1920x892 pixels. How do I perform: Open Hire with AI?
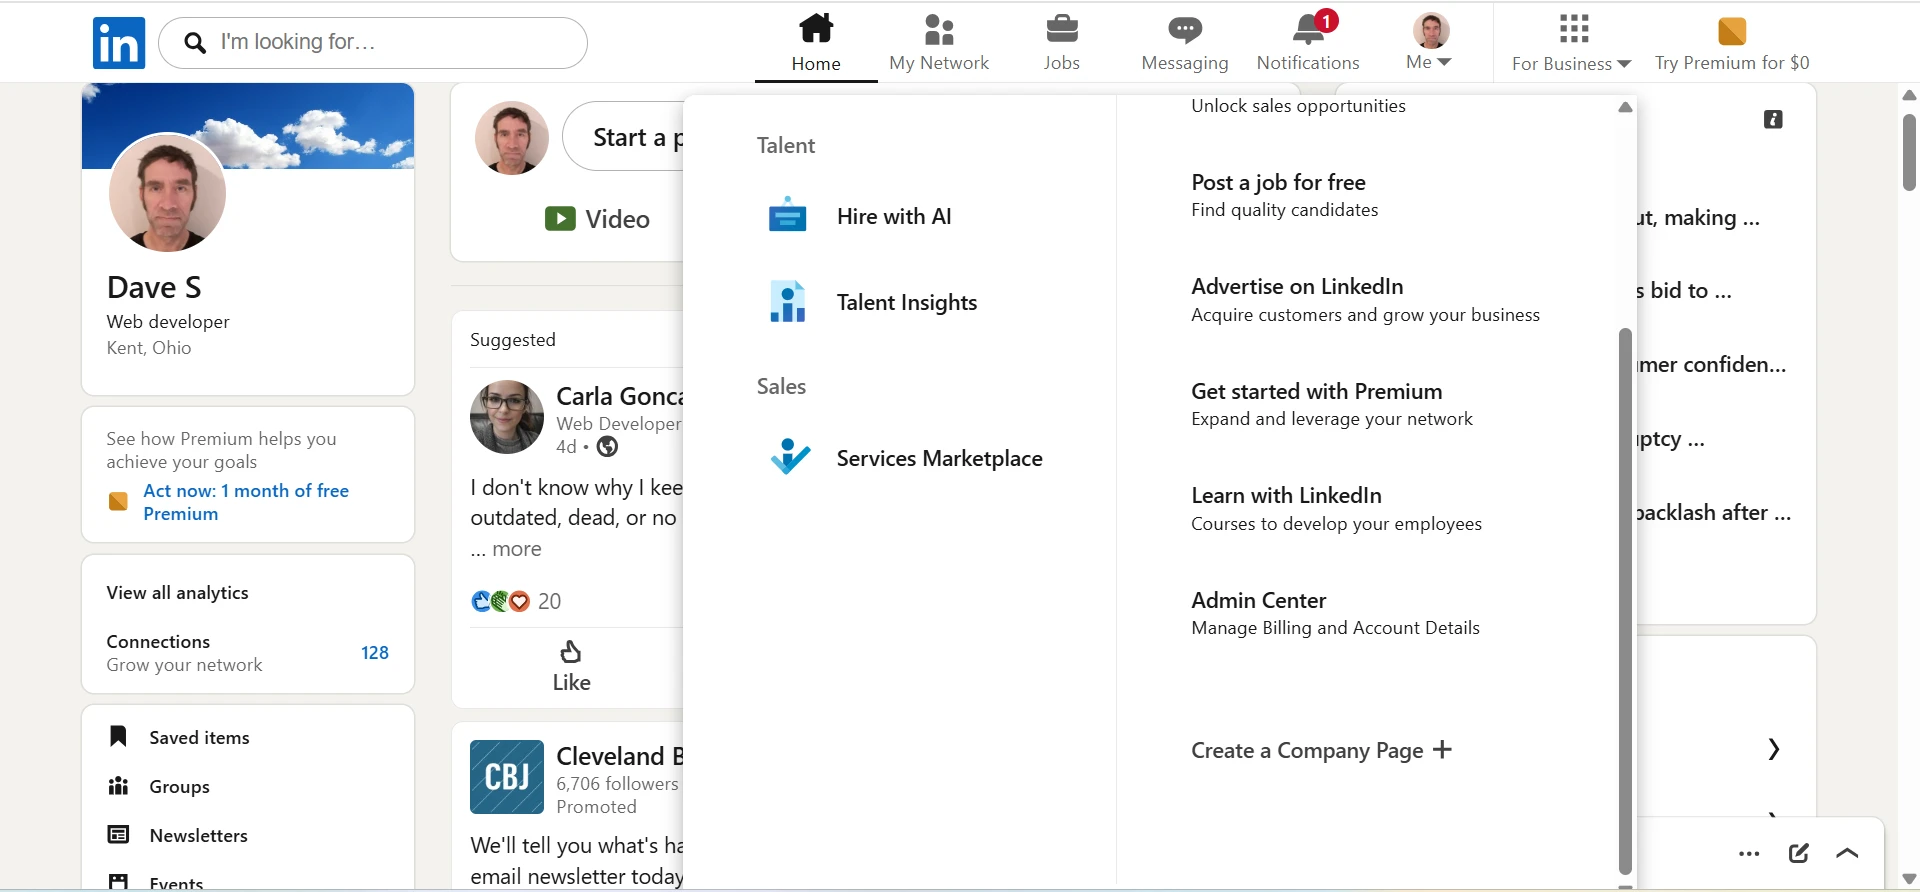point(894,217)
